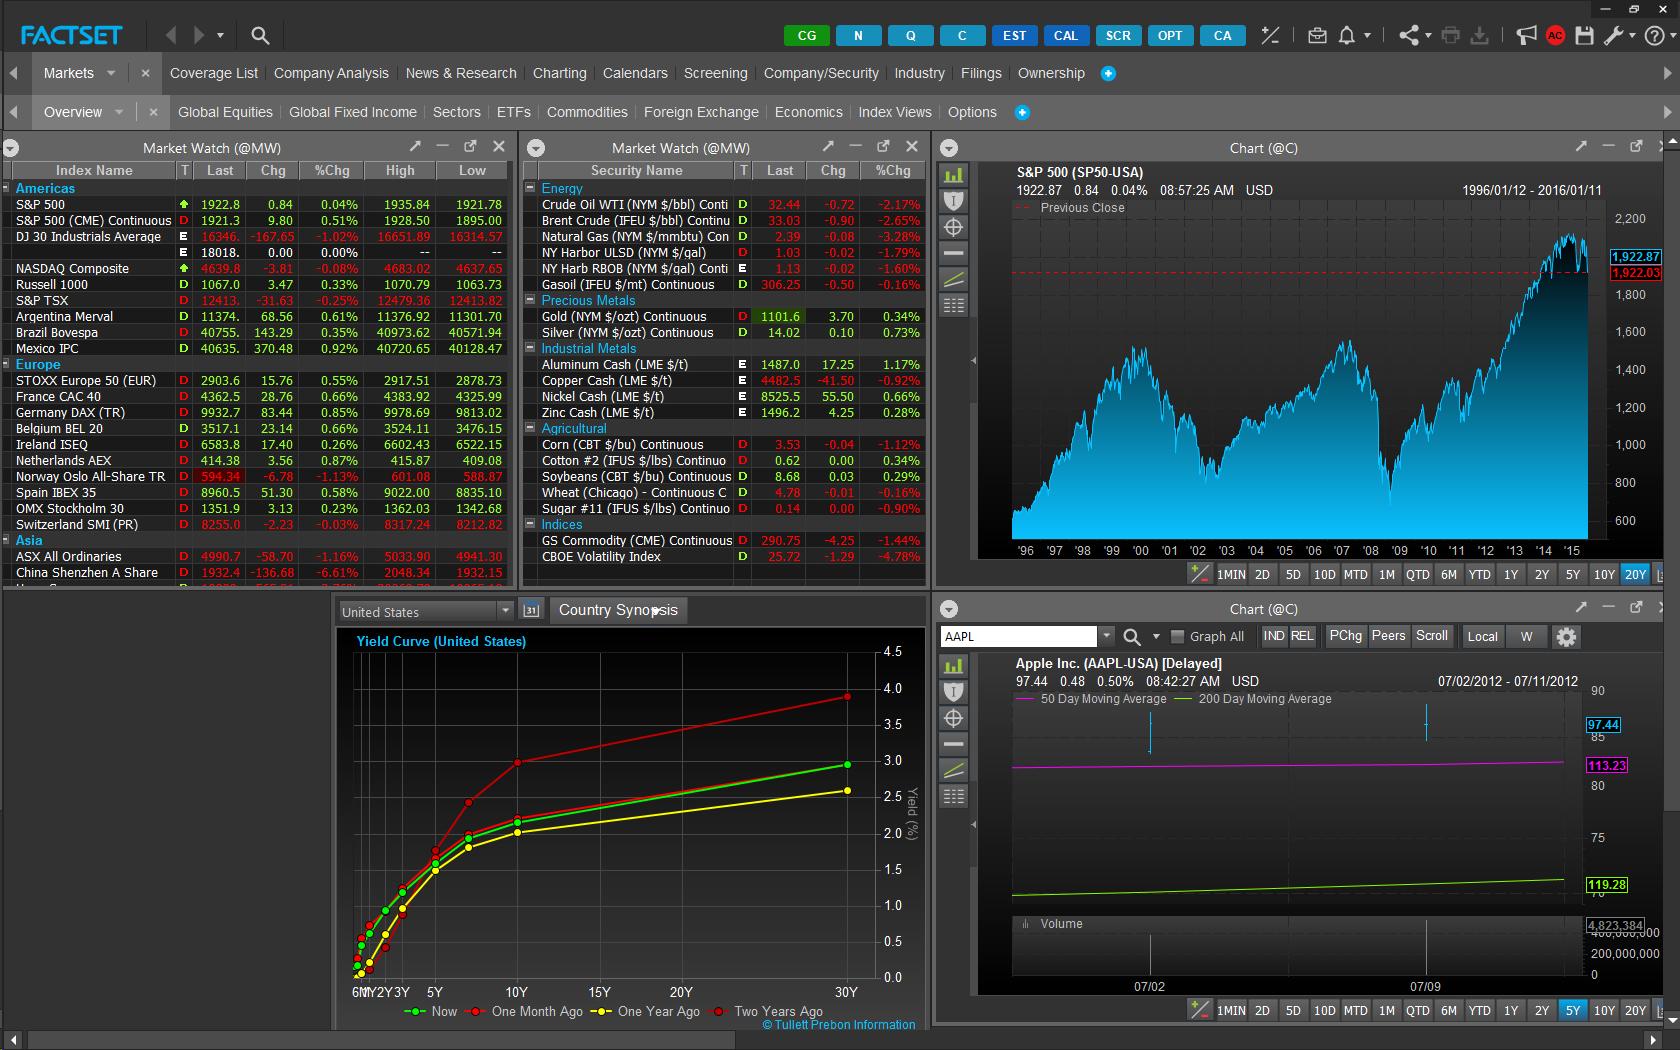The width and height of the screenshot is (1680, 1050).
Task: Open the briefcase portfolio icon
Action: tap(1317, 35)
